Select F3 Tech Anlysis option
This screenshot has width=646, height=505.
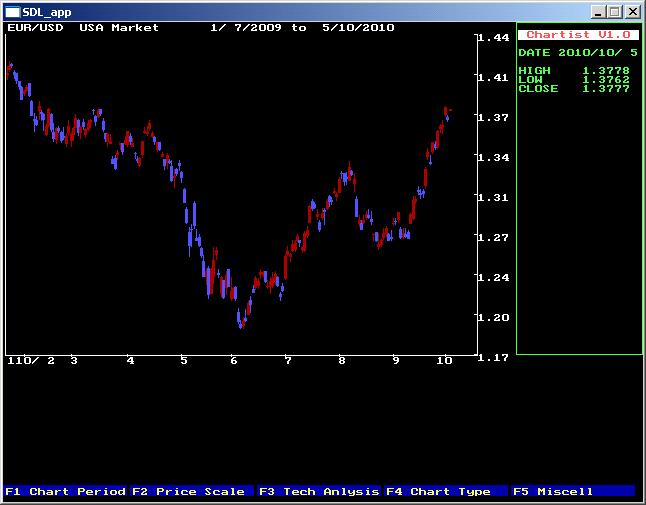click(x=319, y=491)
